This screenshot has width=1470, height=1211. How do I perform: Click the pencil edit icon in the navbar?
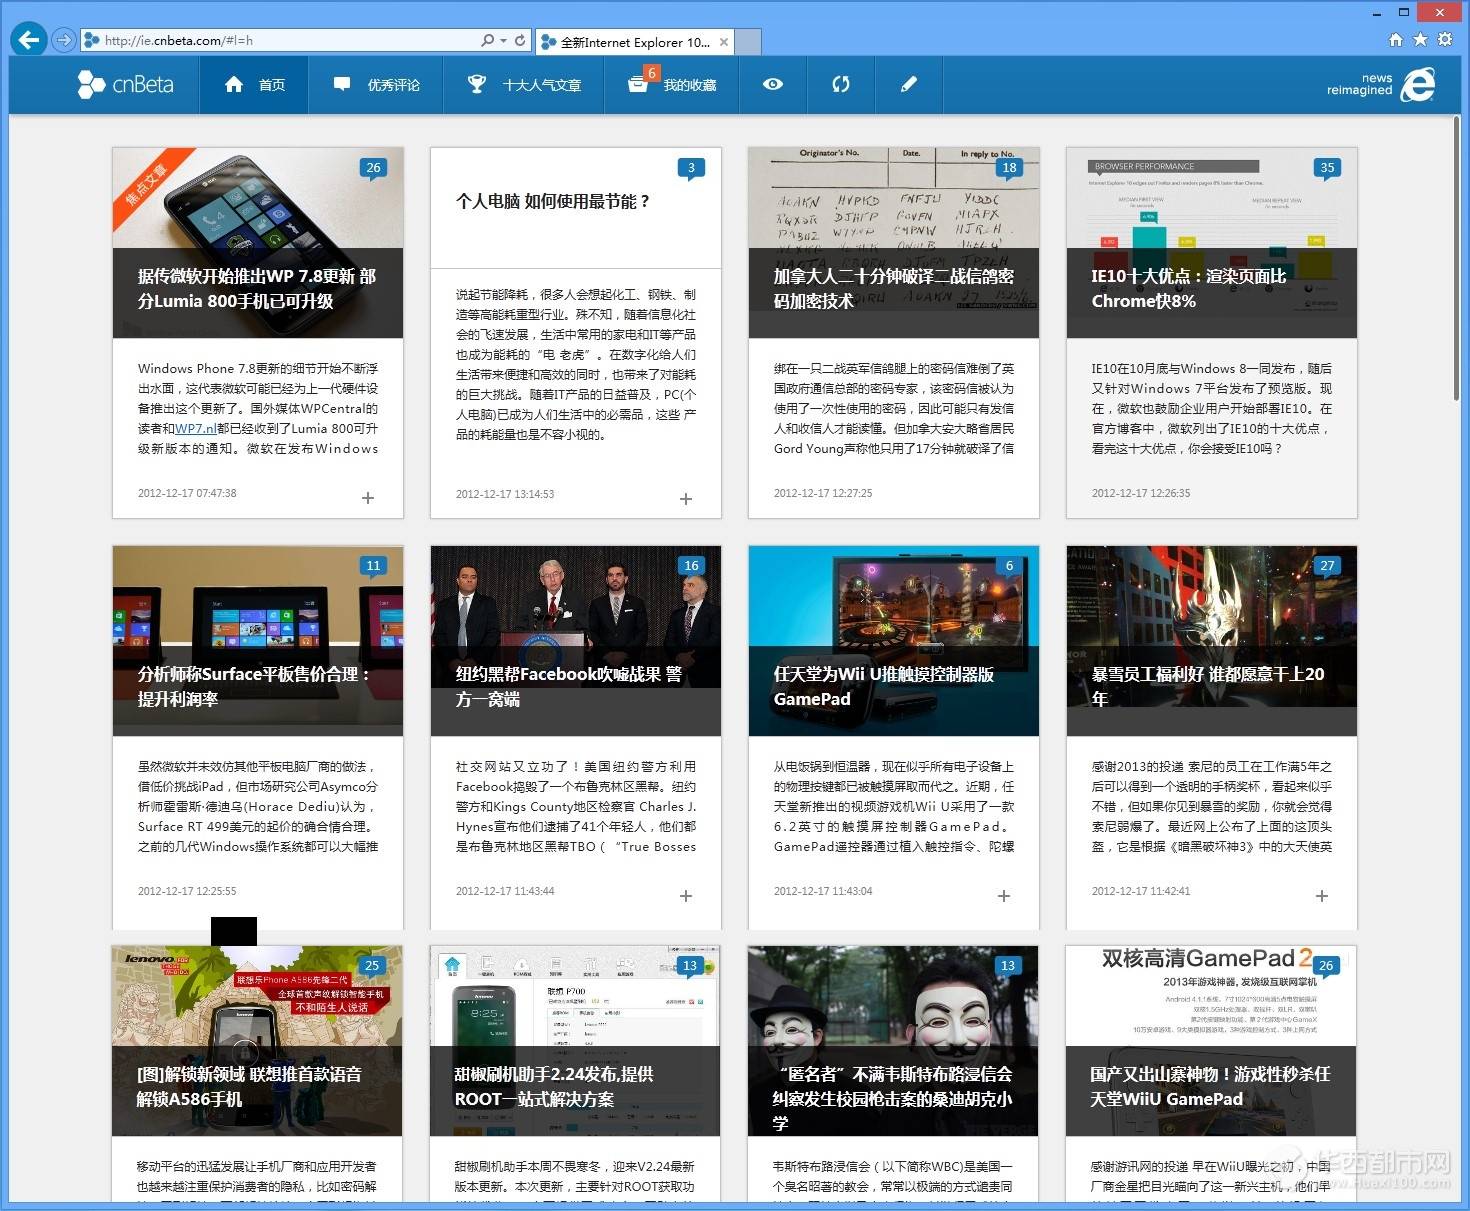pyautogui.click(x=909, y=85)
